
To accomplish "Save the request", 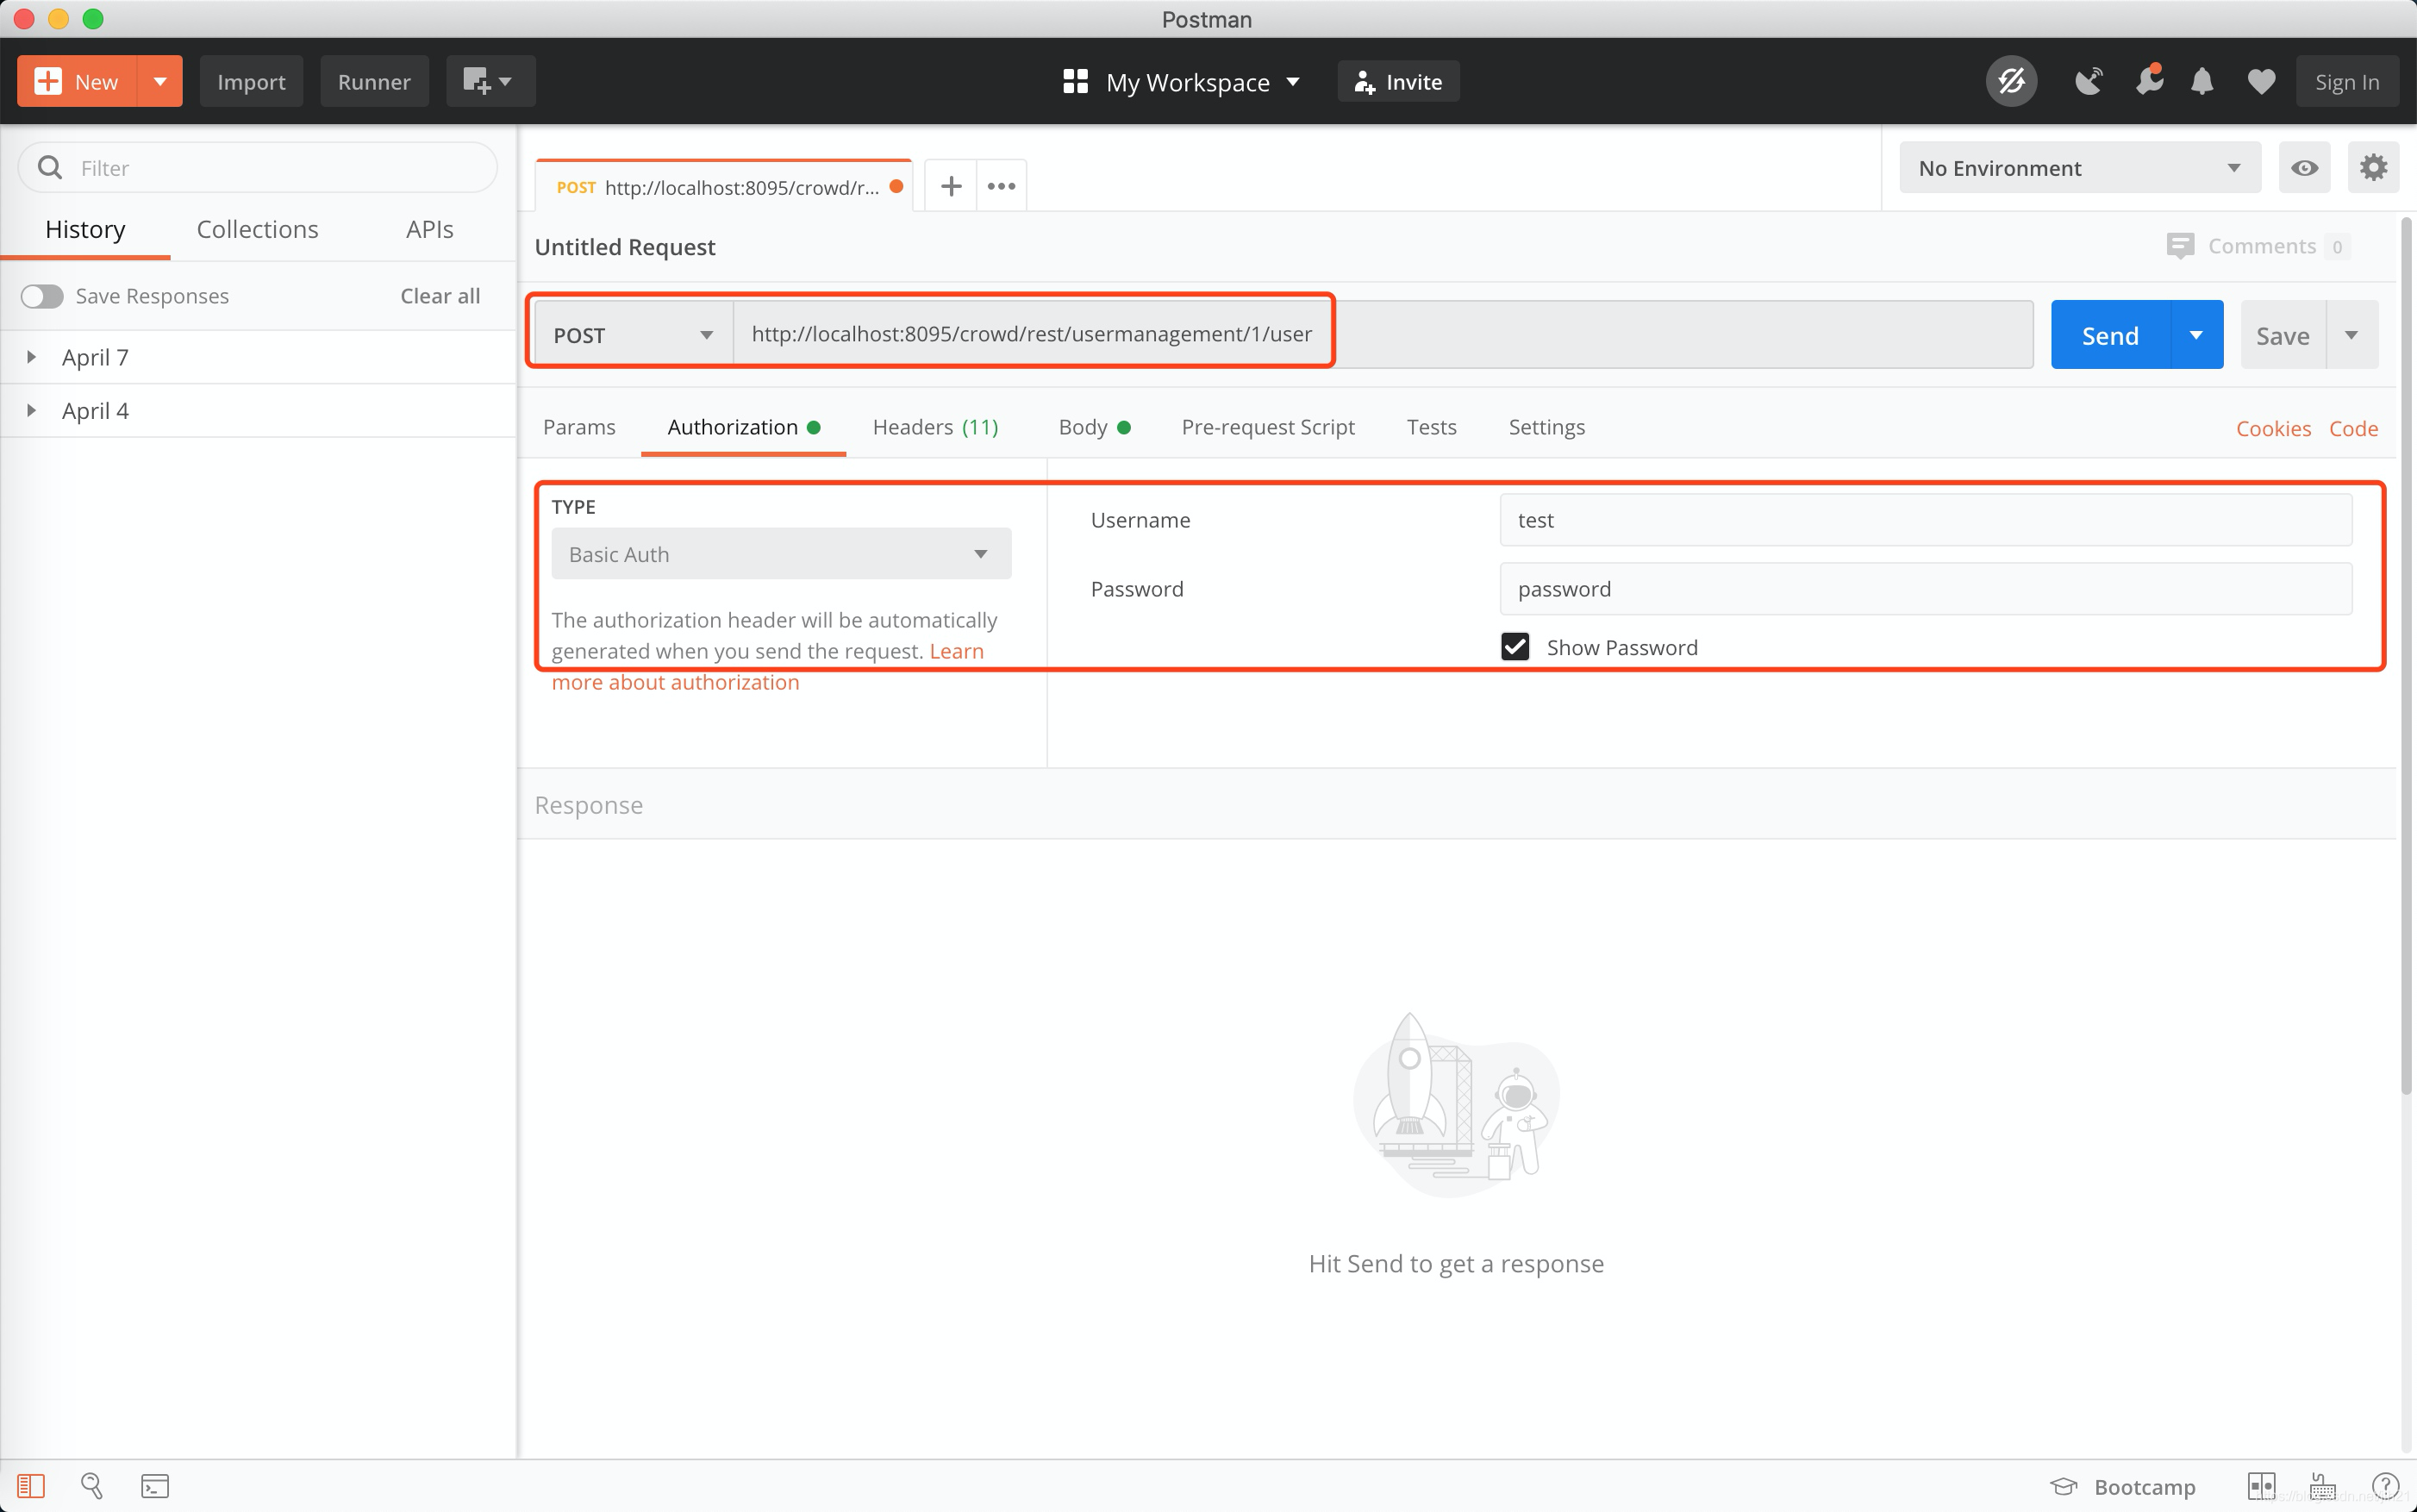I will tap(2283, 335).
